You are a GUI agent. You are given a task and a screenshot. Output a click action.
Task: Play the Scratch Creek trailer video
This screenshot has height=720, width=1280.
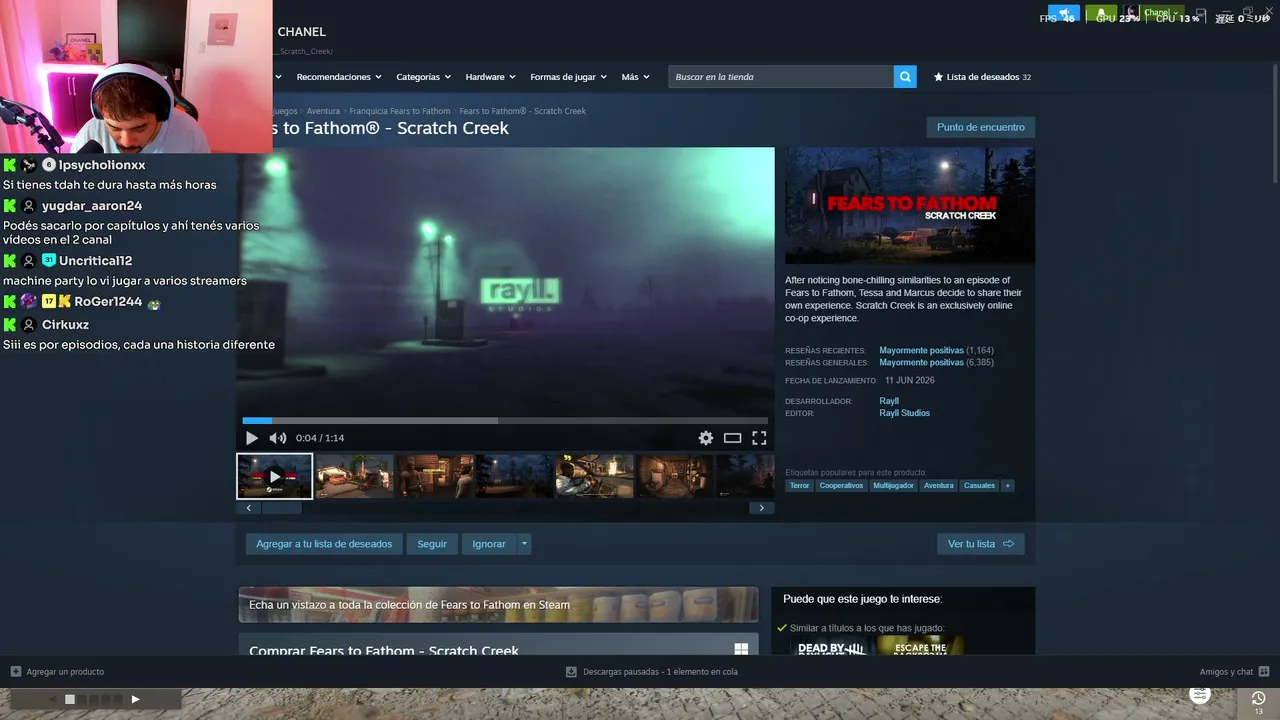pyautogui.click(x=251, y=438)
